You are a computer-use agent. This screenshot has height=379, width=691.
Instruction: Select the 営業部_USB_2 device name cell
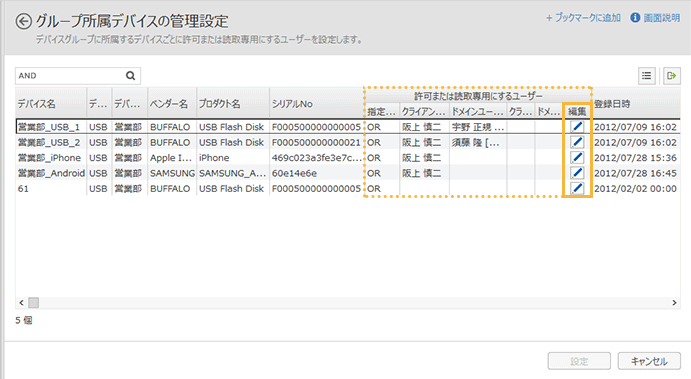point(51,142)
